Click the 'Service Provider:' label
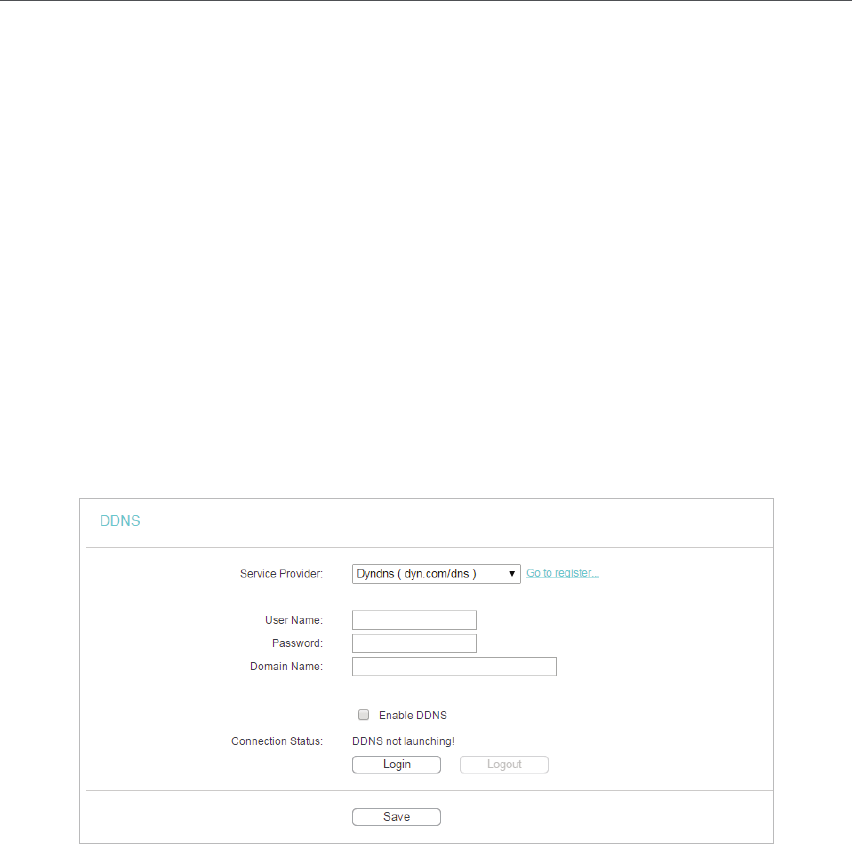 (x=281, y=574)
